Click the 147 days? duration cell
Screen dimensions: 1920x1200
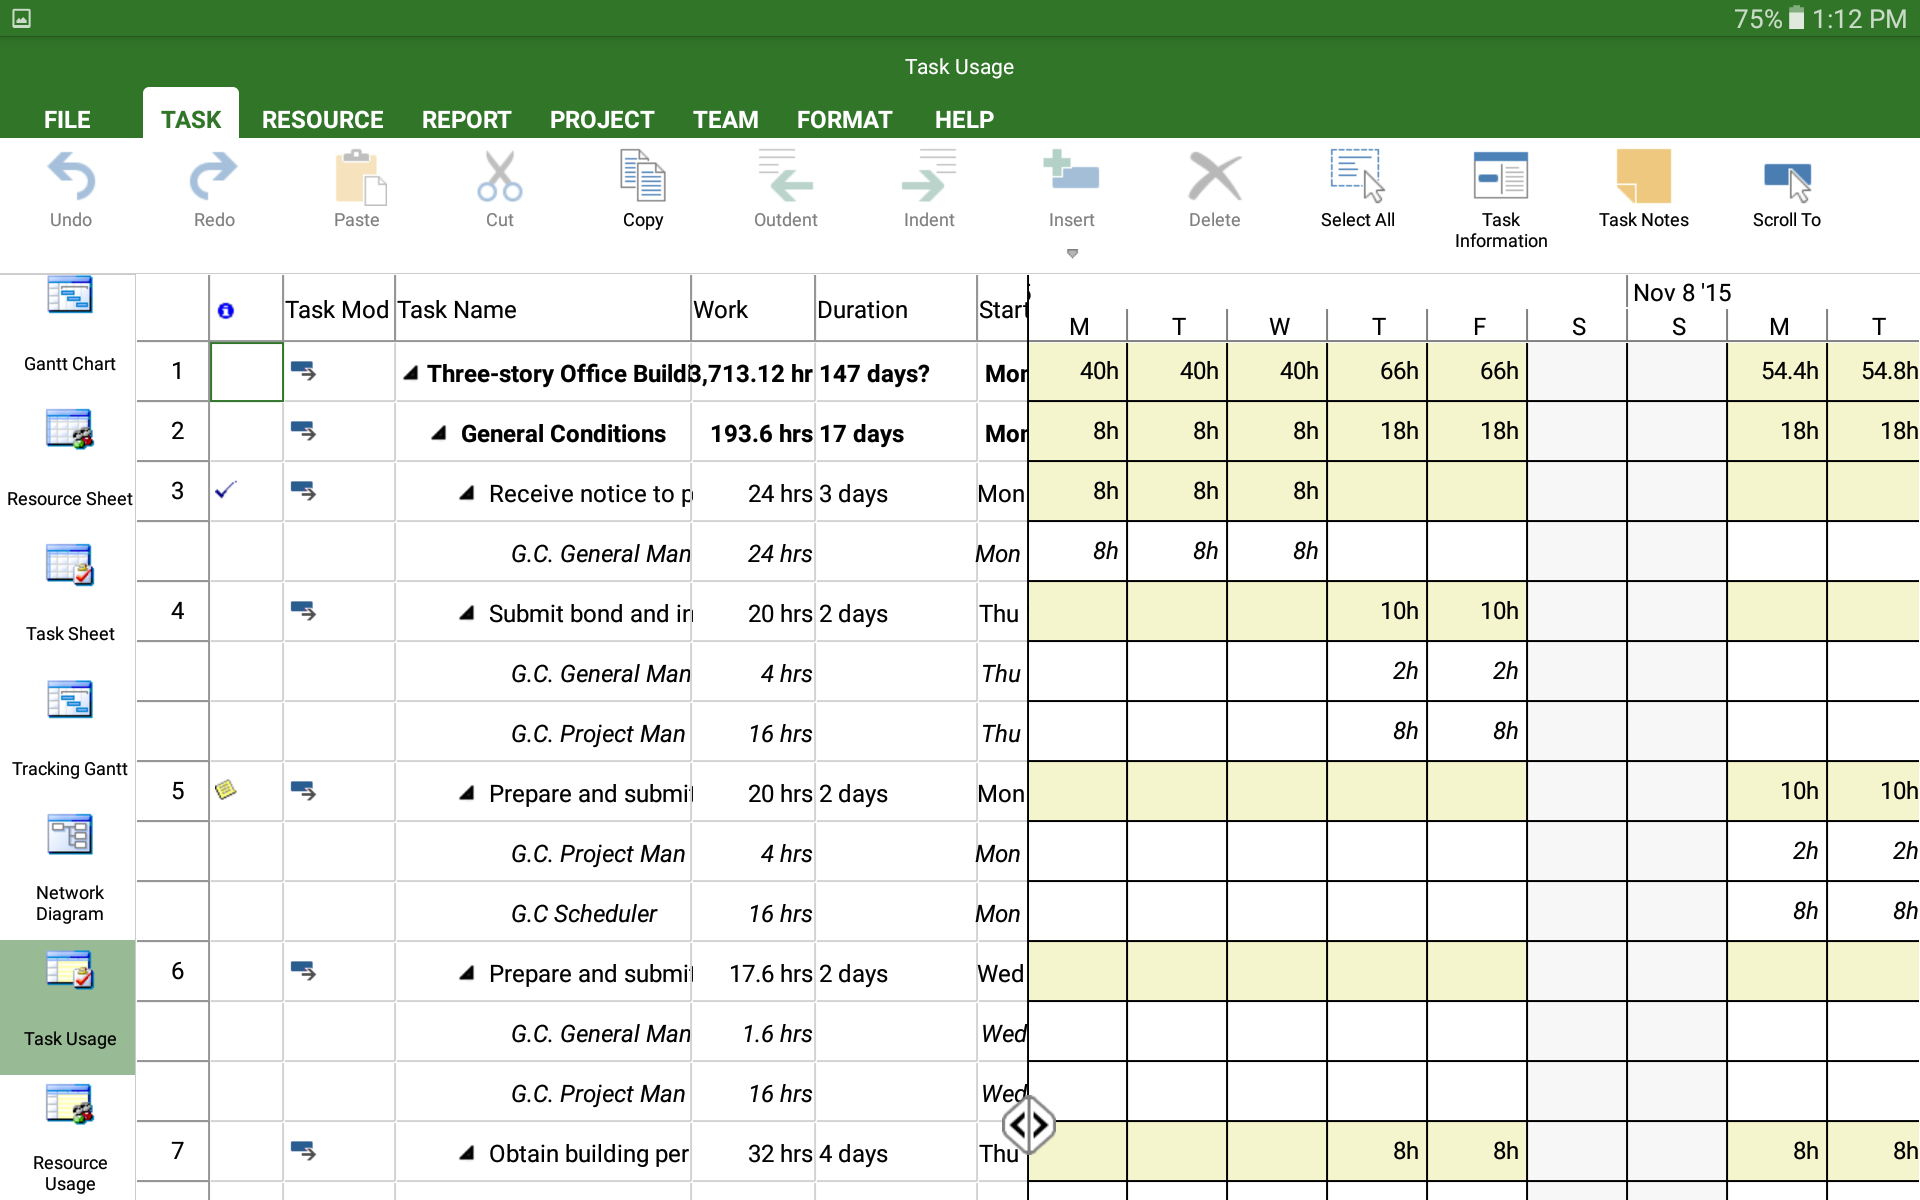(x=896, y=373)
